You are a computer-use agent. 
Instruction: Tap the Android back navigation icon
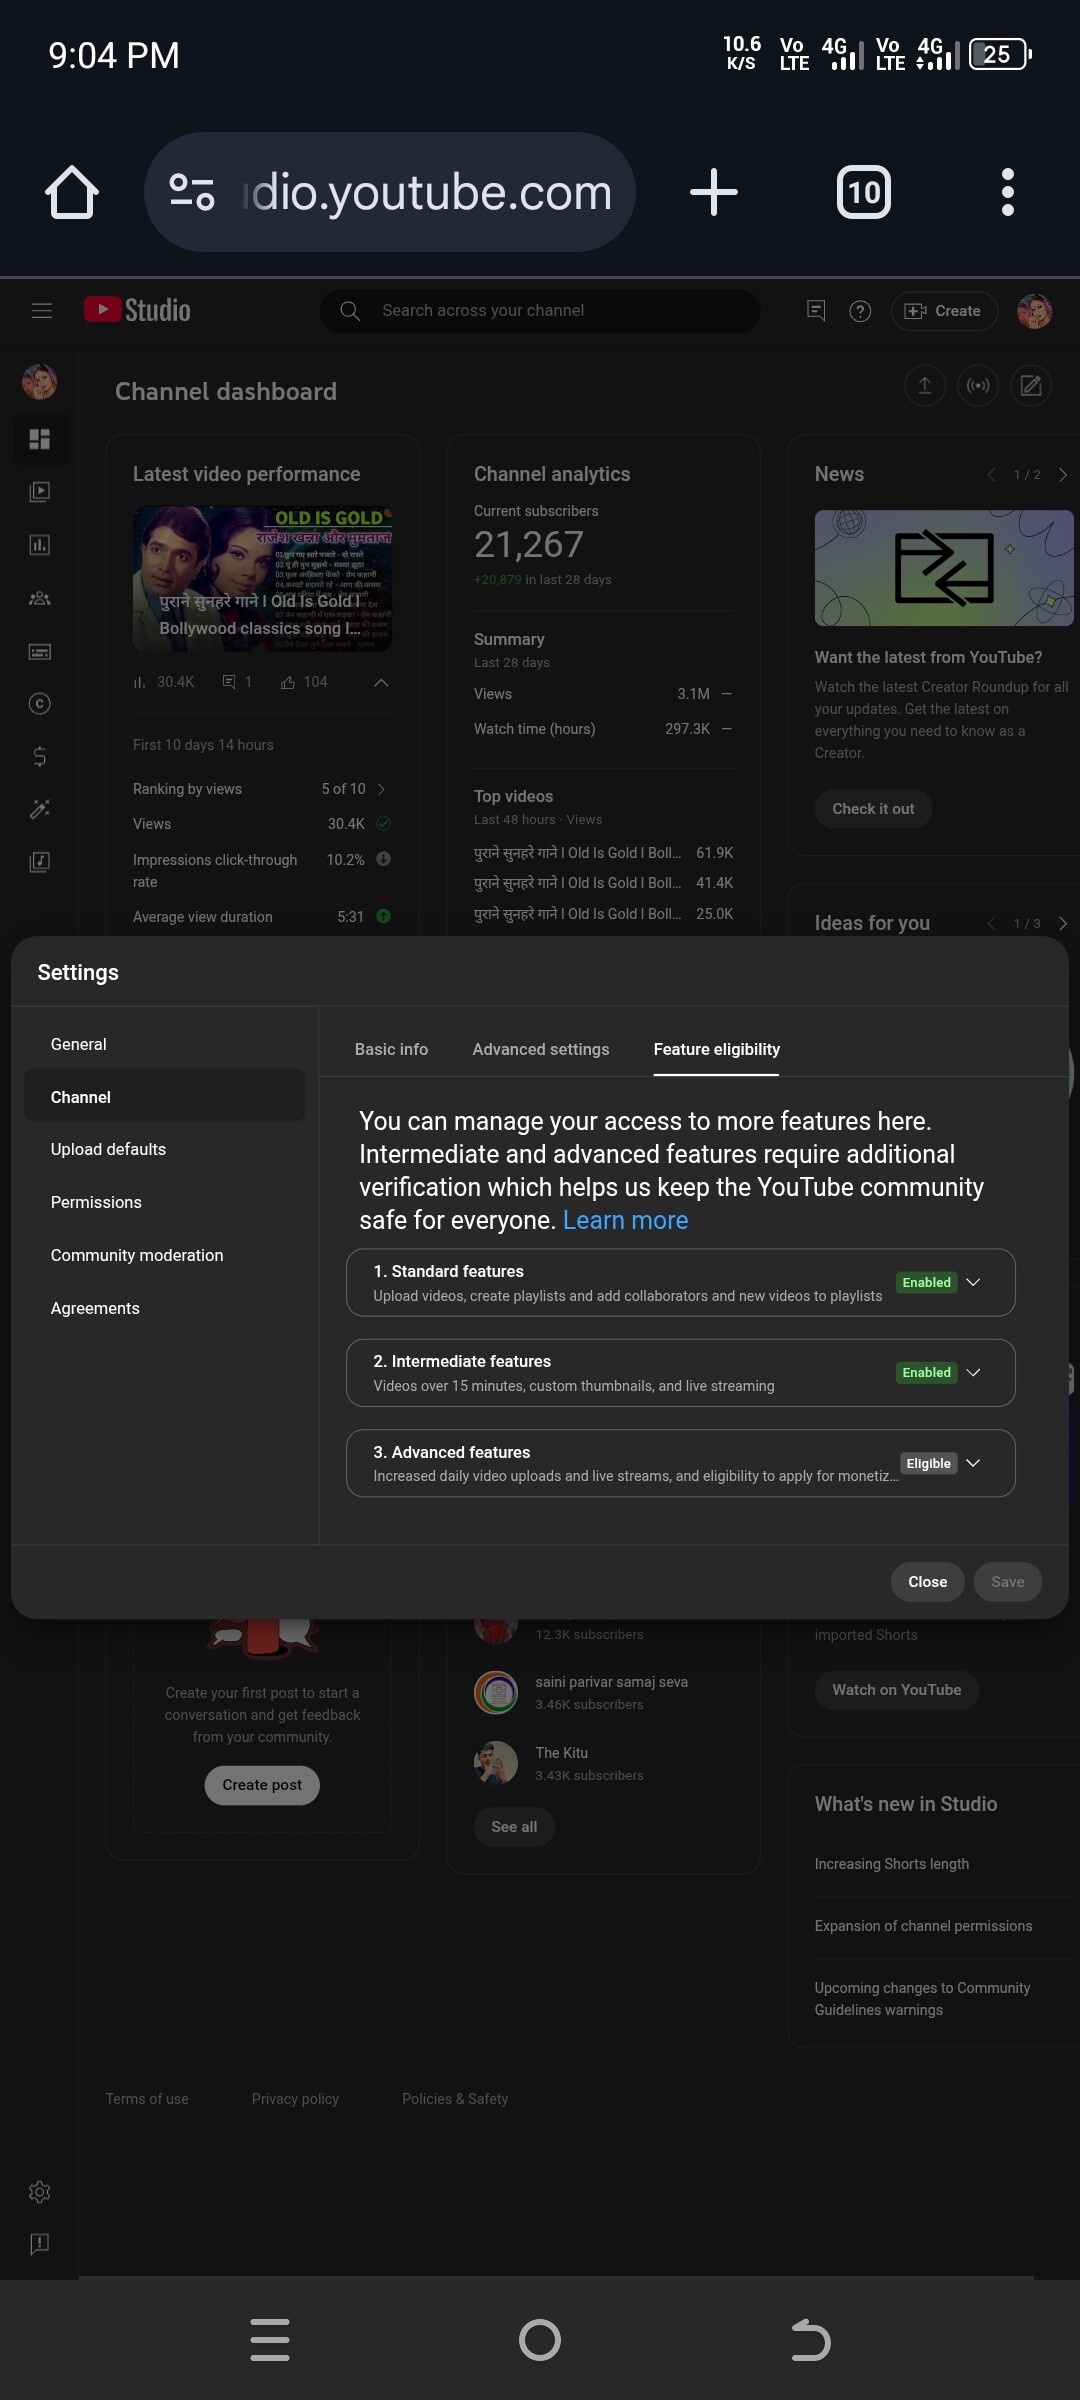[x=810, y=2340]
